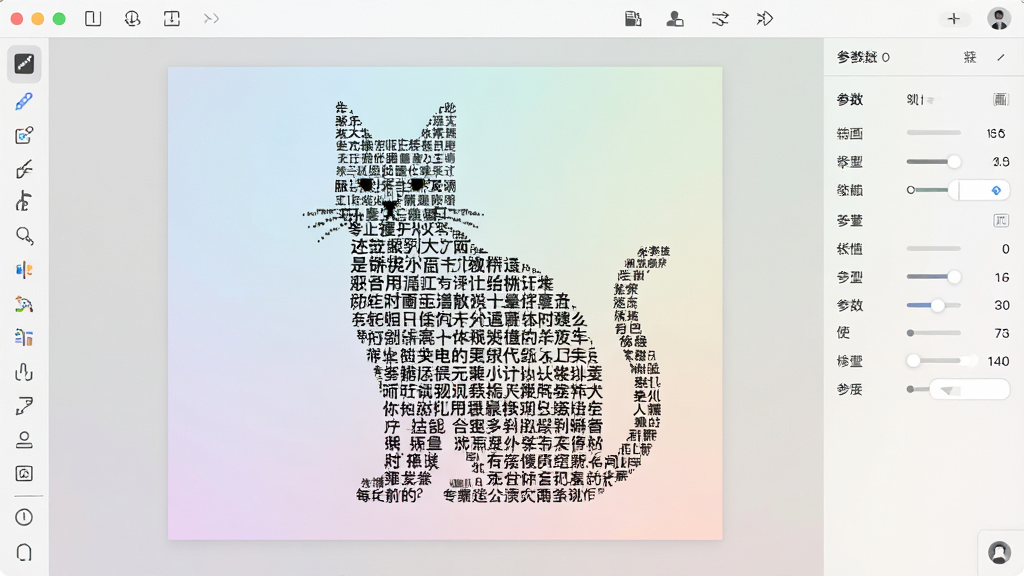Select the blue pen tool

point(24,101)
